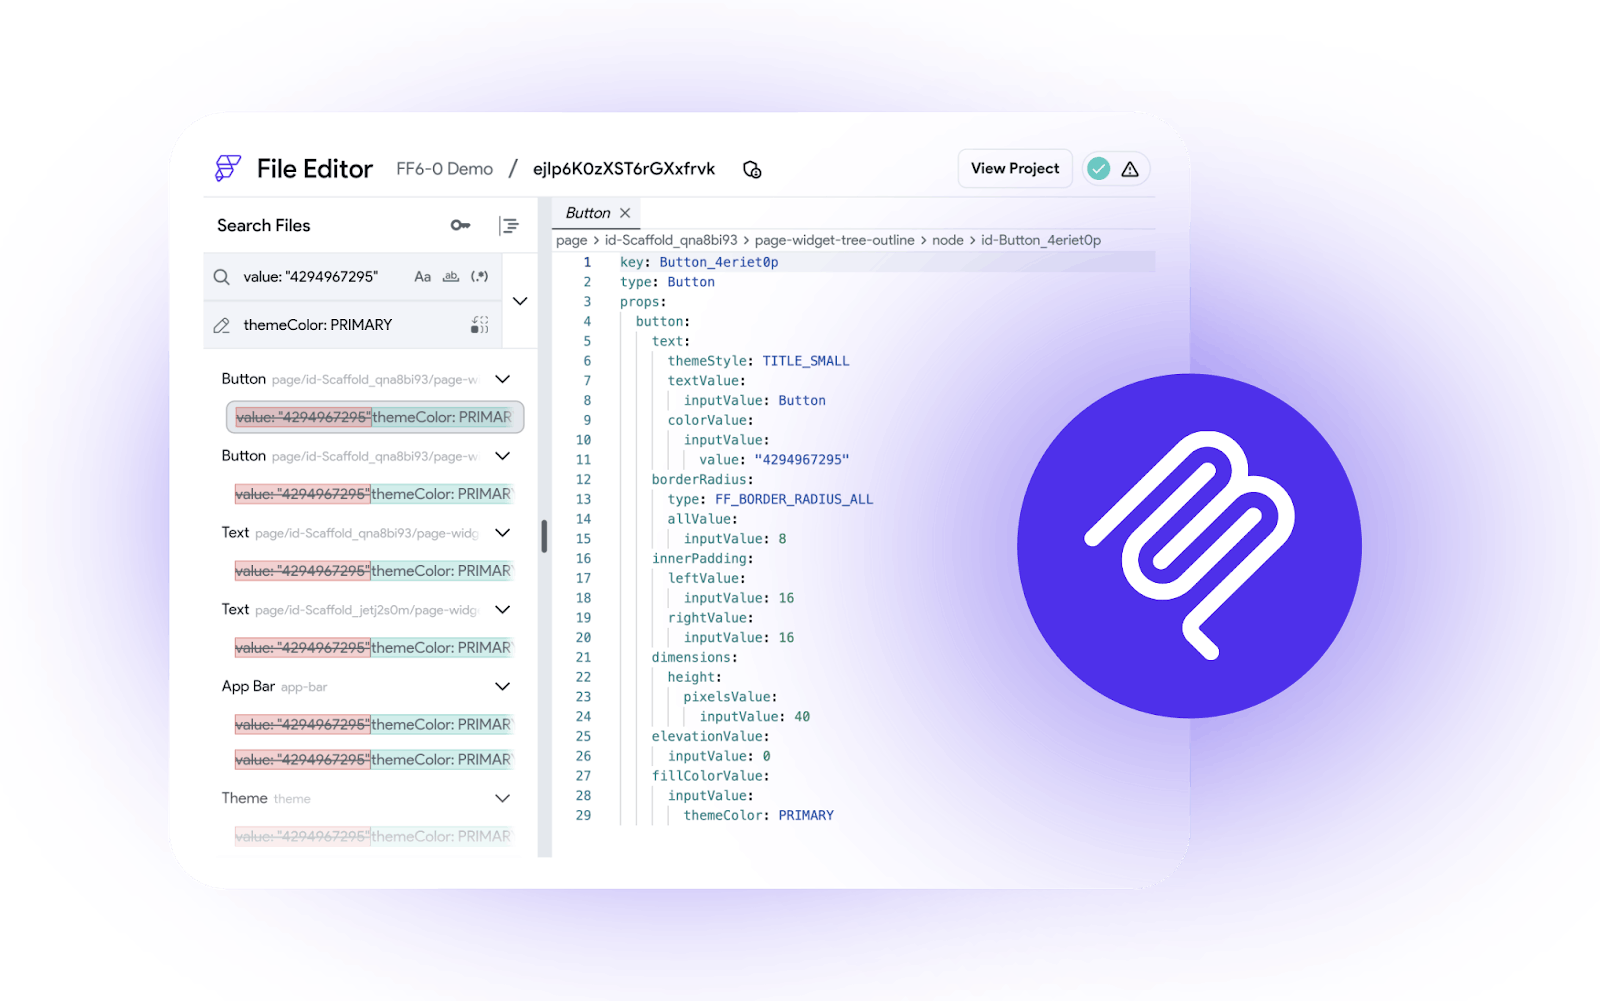Click the green checkmark status icon
The image size is (1600, 1001).
coord(1099,169)
